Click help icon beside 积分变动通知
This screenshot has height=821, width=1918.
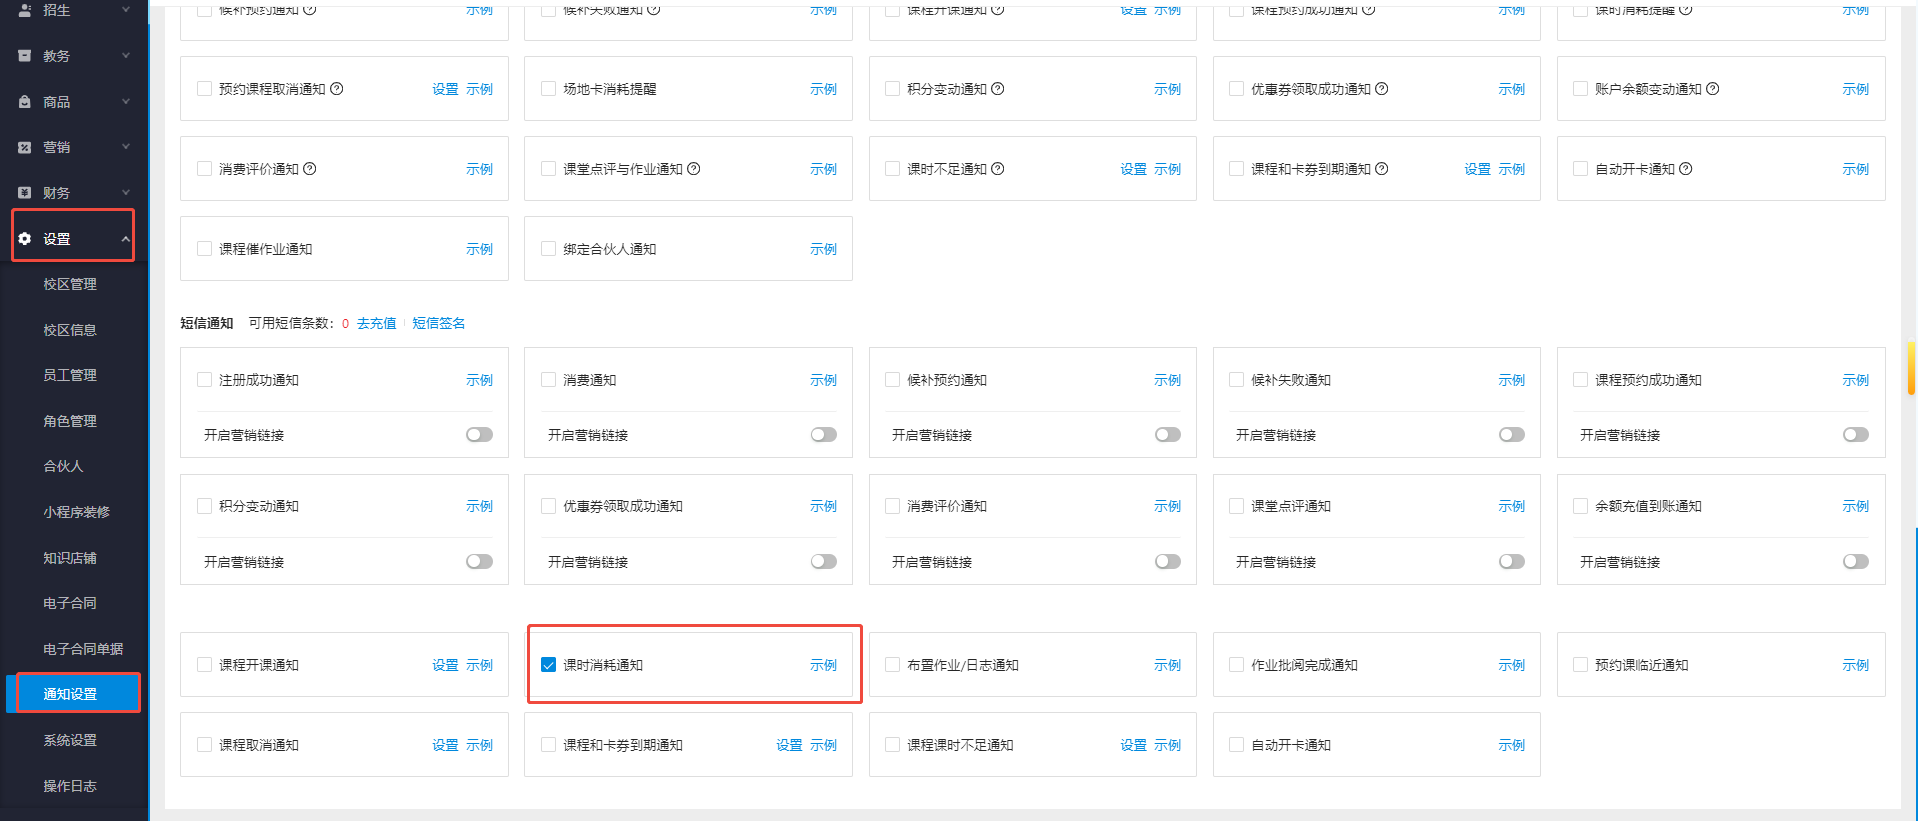click(998, 89)
